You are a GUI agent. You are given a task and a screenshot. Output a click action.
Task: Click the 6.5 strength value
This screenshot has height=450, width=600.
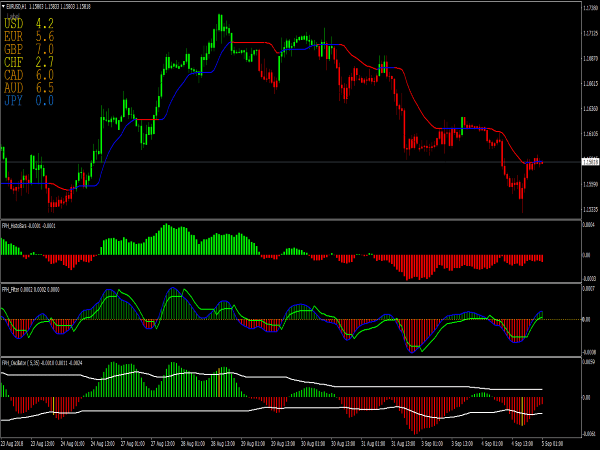click(45, 88)
